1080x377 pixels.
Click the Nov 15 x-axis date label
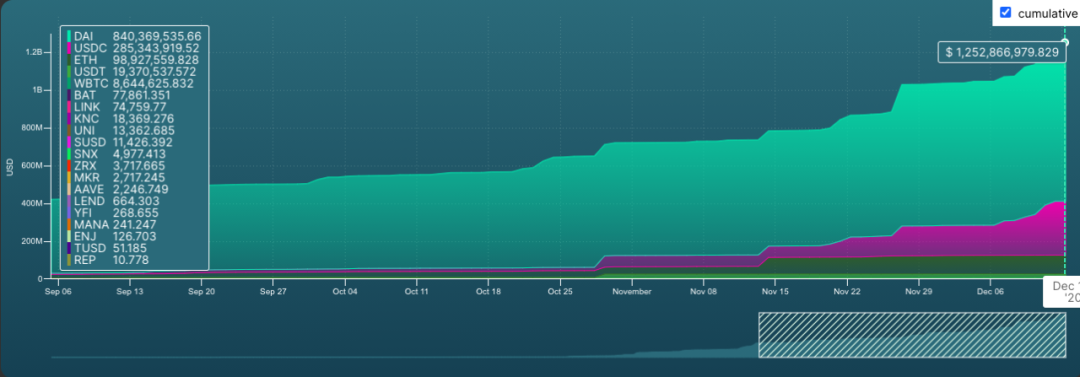775,292
